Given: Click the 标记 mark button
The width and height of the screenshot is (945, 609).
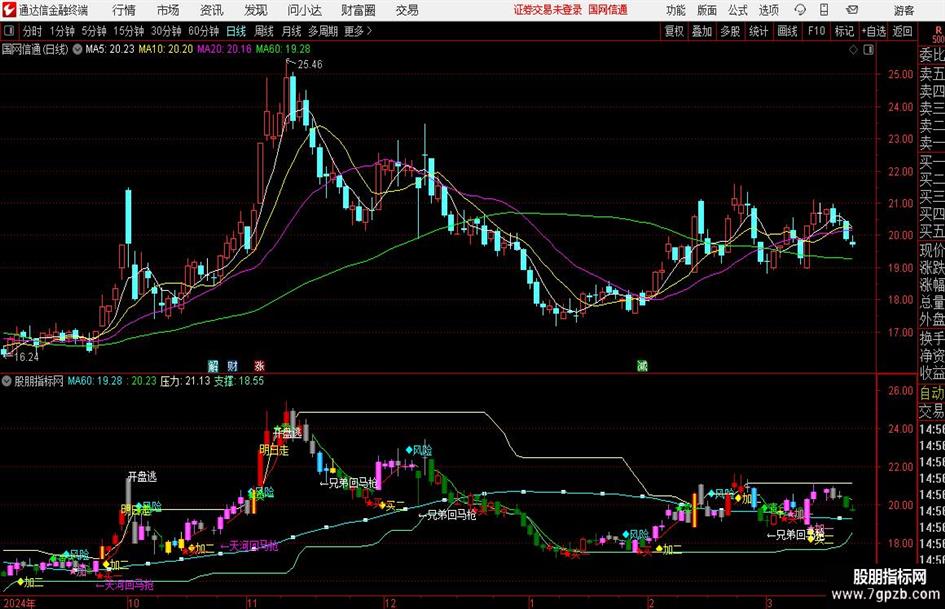Looking at the screenshot, I should tap(844, 31).
